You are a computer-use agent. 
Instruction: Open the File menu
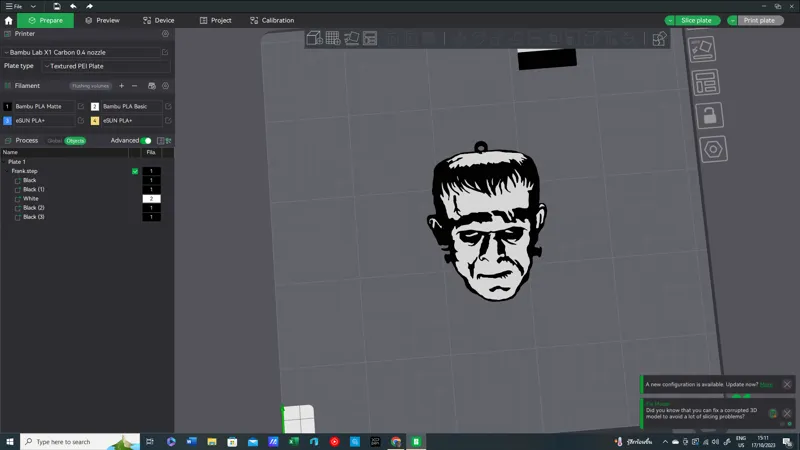pos(14,6)
